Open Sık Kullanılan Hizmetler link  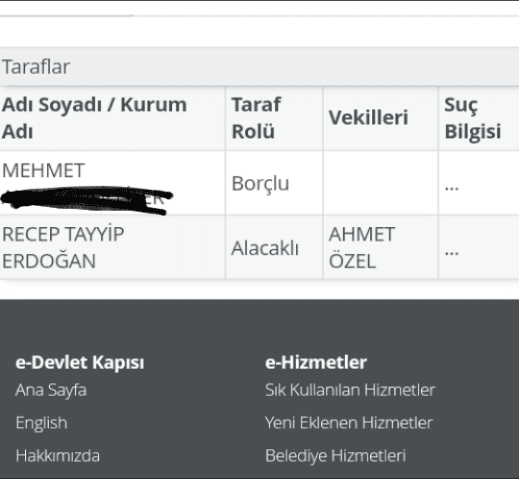coord(350,390)
